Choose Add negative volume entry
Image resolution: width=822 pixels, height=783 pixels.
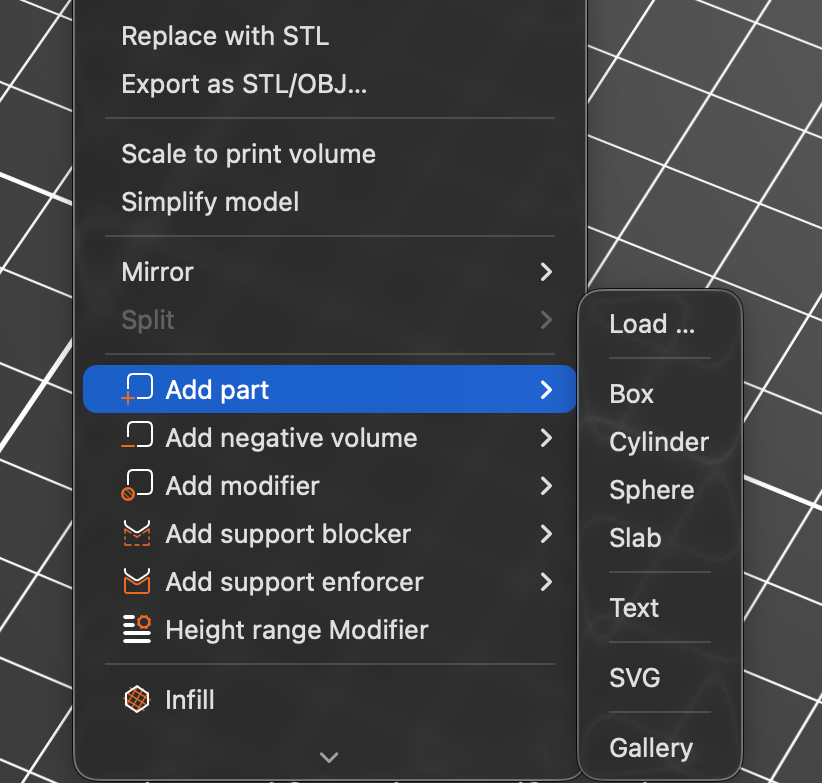pyautogui.click(x=330, y=438)
